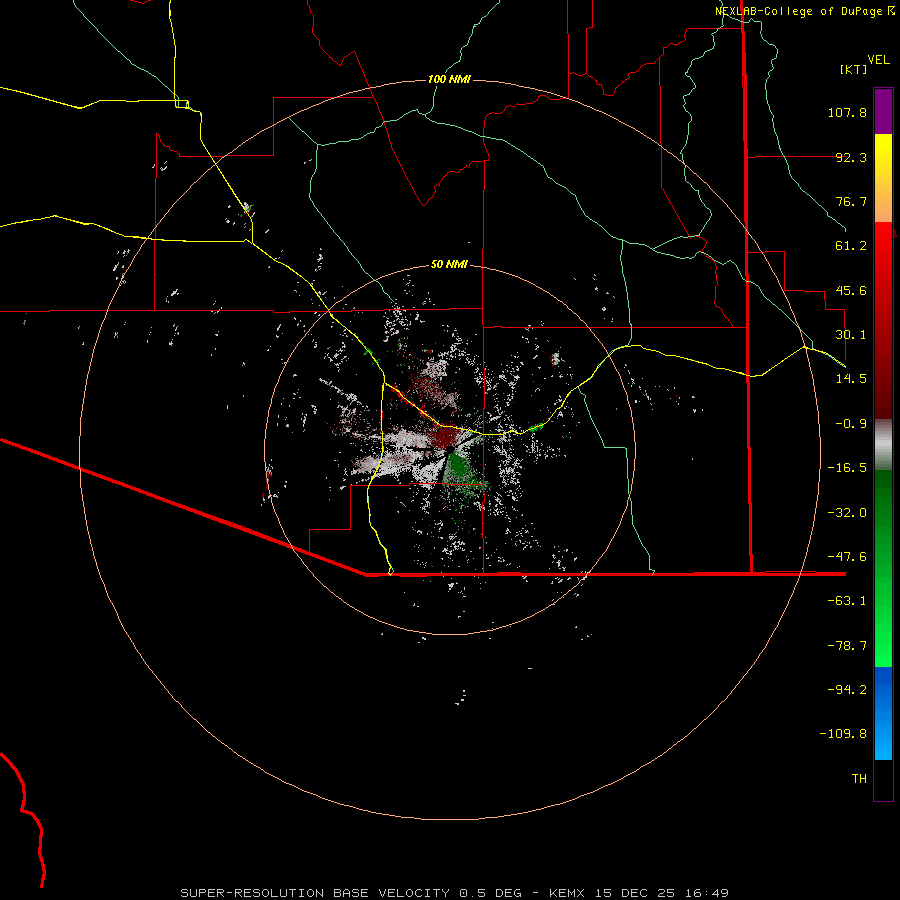Pick the black TH segment of the scale
The height and width of the screenshot is (900, 900).
883,779
